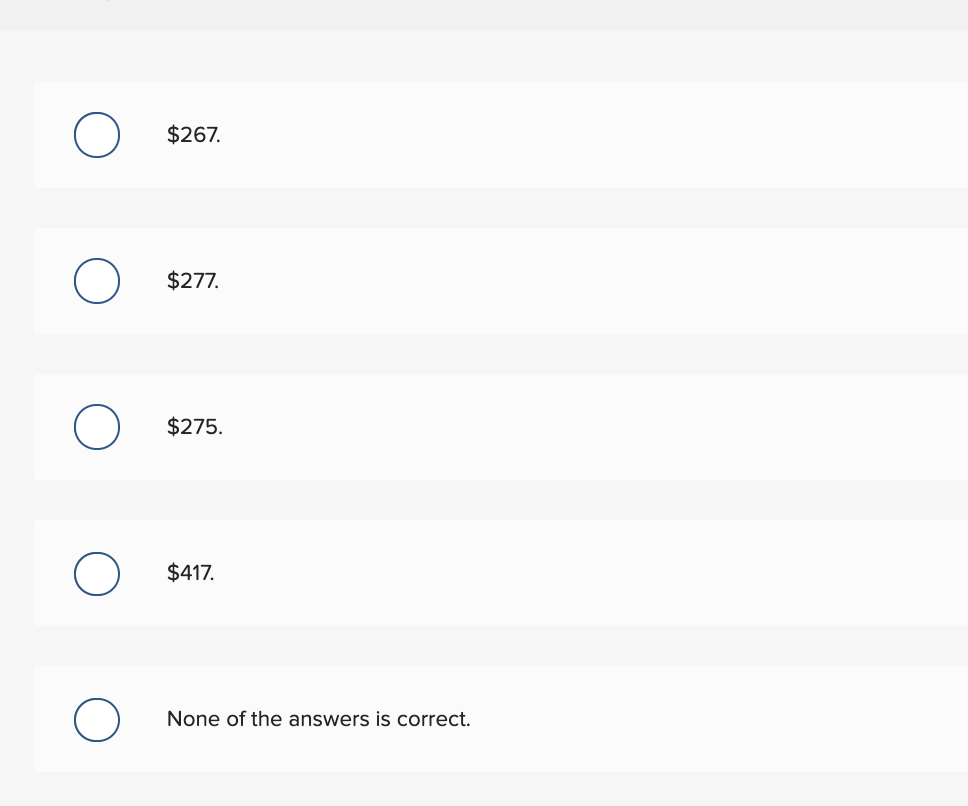
Task: Click the third answer row card
Action: [500, 427]
